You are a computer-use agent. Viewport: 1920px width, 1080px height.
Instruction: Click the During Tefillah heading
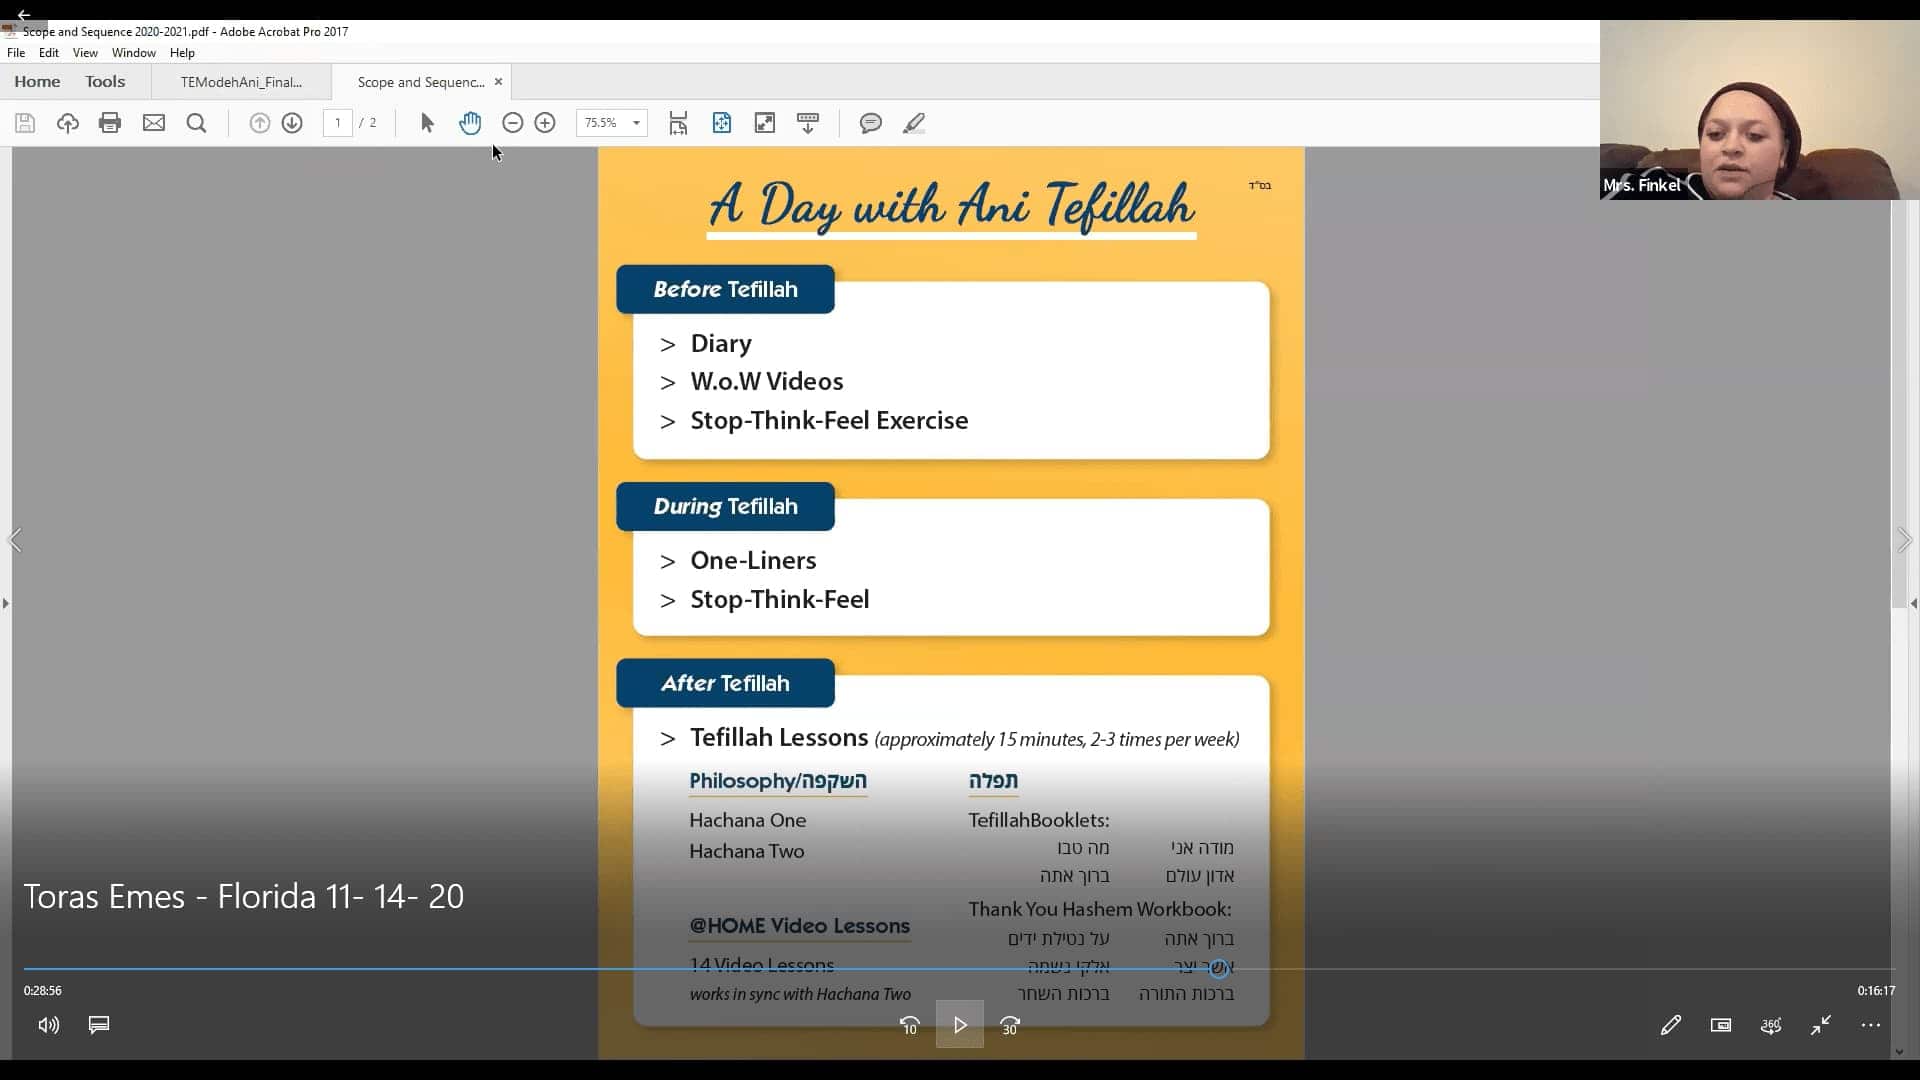[x=725, y=506]
